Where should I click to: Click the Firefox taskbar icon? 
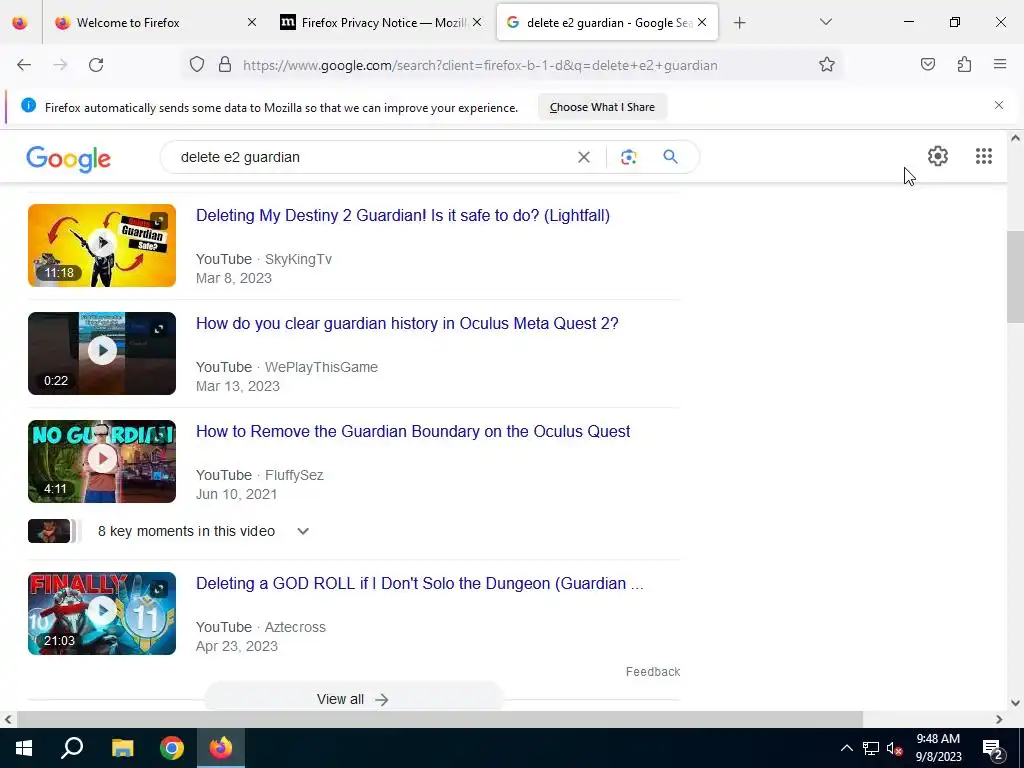(221, 748)
